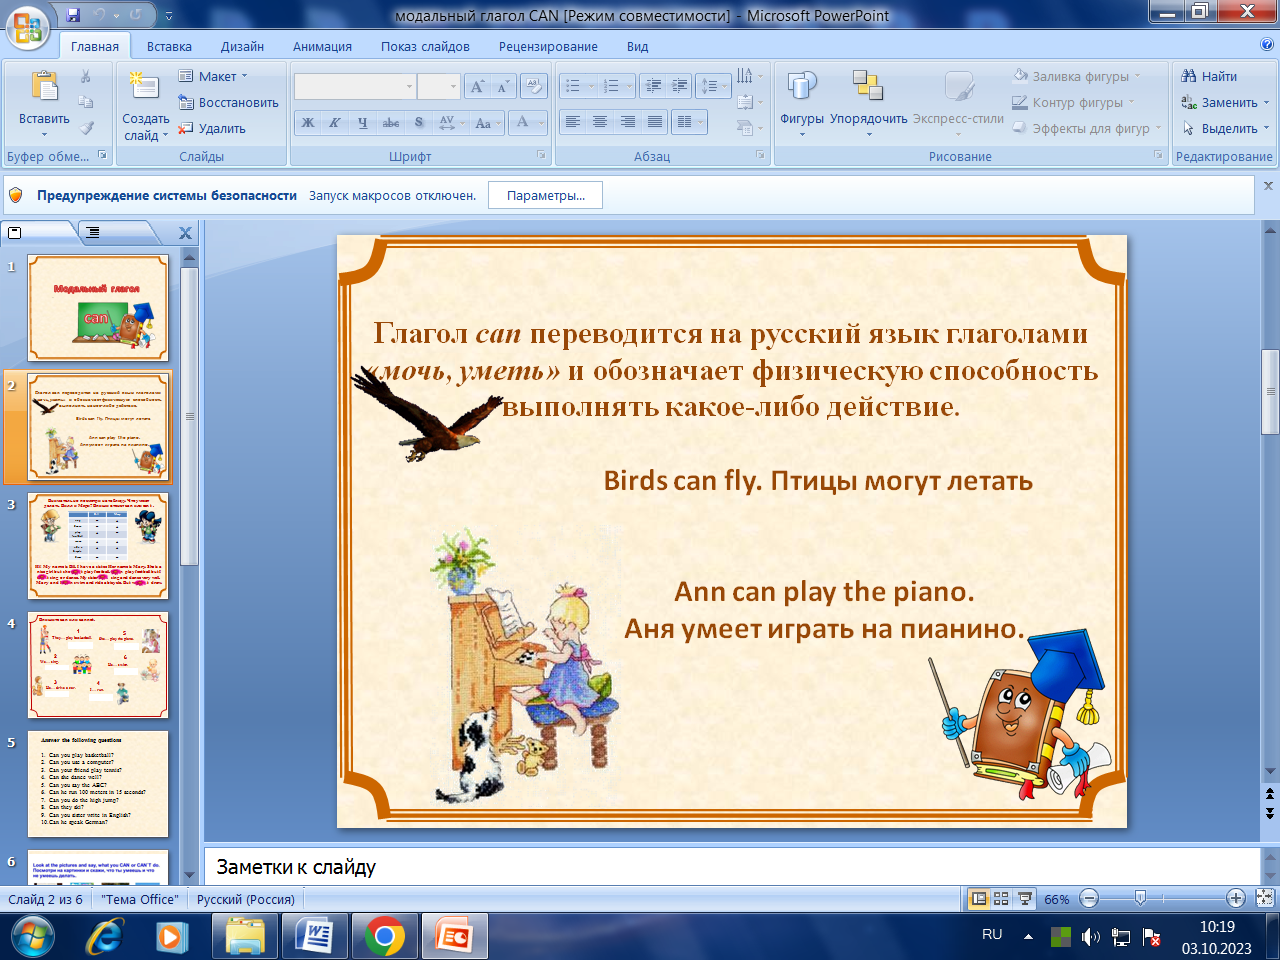Click the Create slide (Создать слайд) icon
1280x960 pixels.
pos(145,88)
